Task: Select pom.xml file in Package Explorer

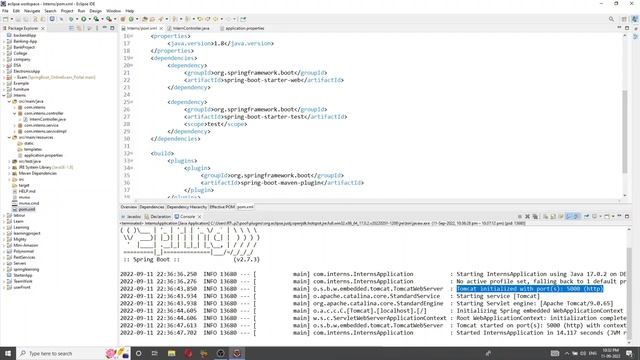Action: click(x=27, y=209)
